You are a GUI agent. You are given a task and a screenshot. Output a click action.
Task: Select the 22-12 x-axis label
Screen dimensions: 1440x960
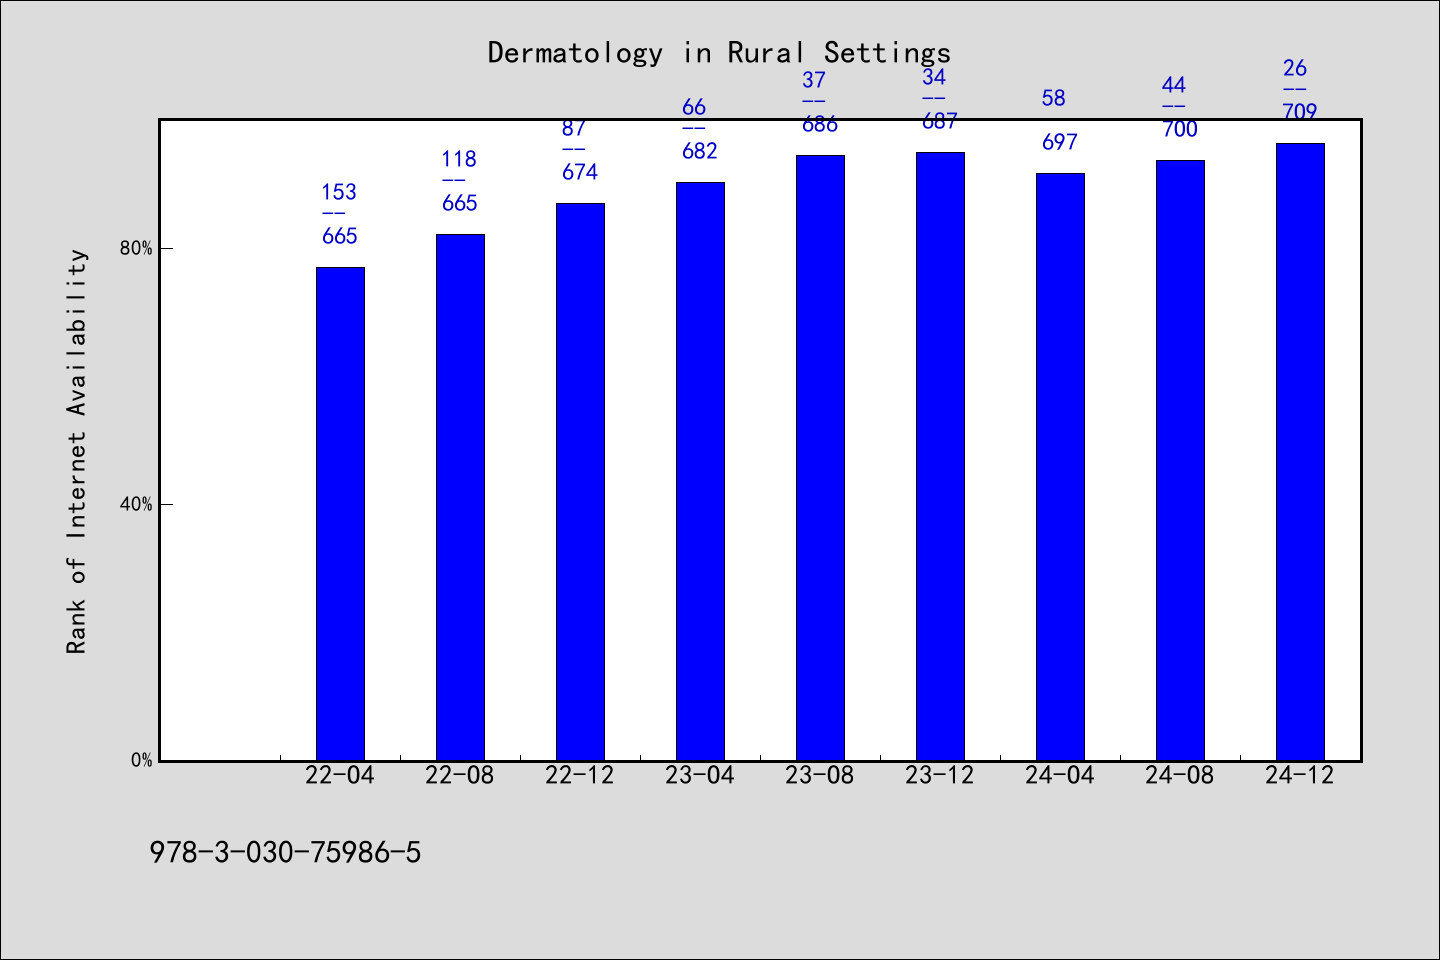[x=580, y=776]
